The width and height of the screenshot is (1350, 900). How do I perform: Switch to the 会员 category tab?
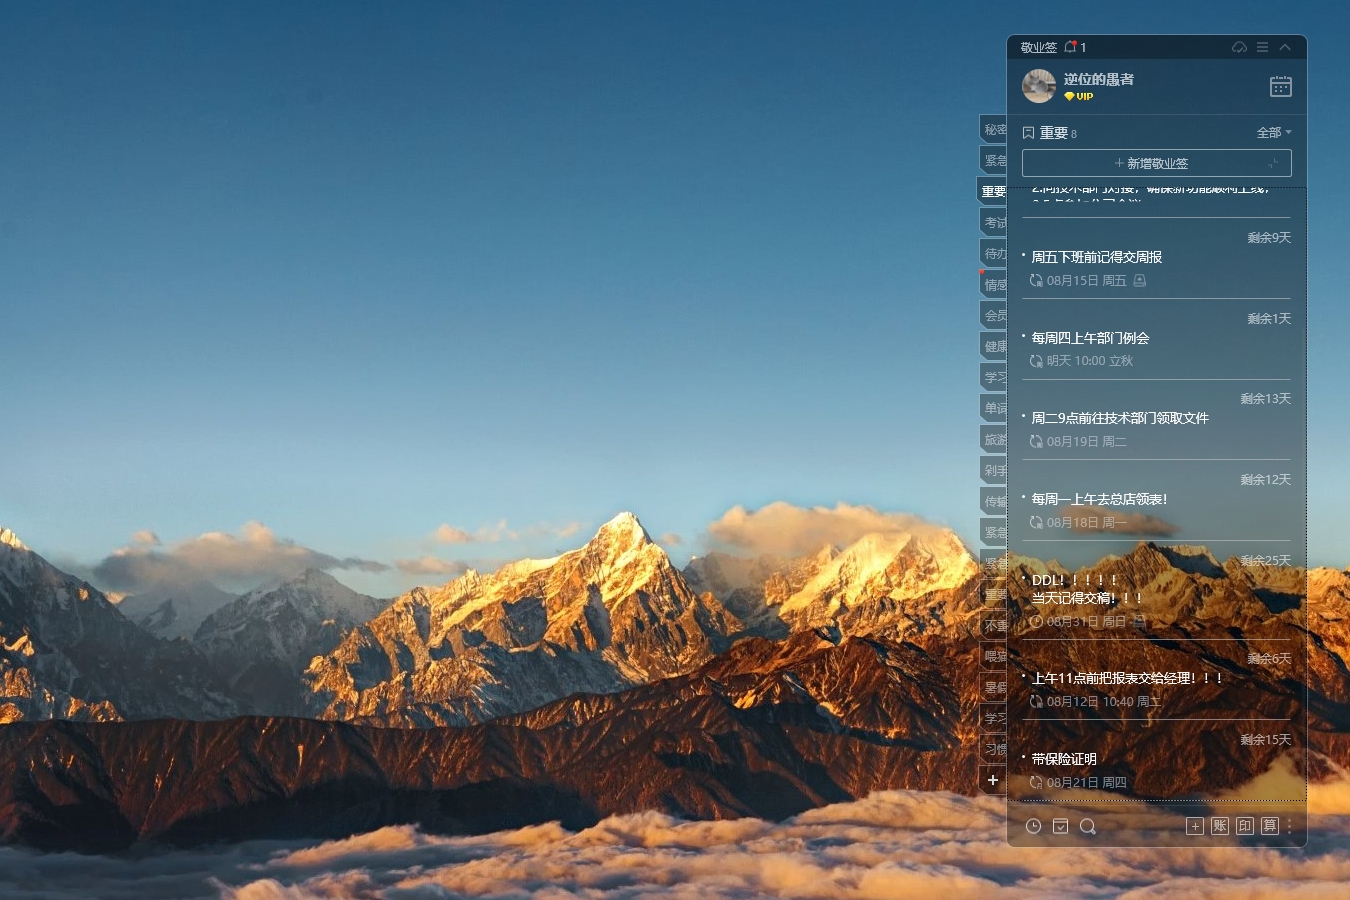(x=993, y=315)
